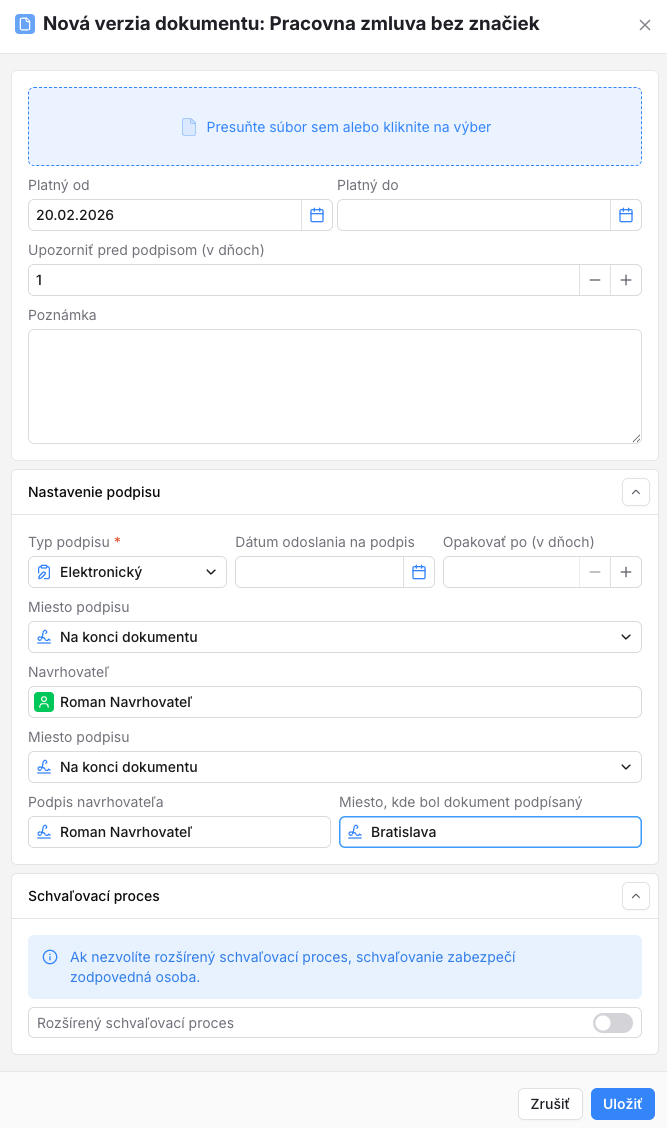667x1128 pixels.
Task: Click the Bratislava signing place field
Action: coord(490,832)
